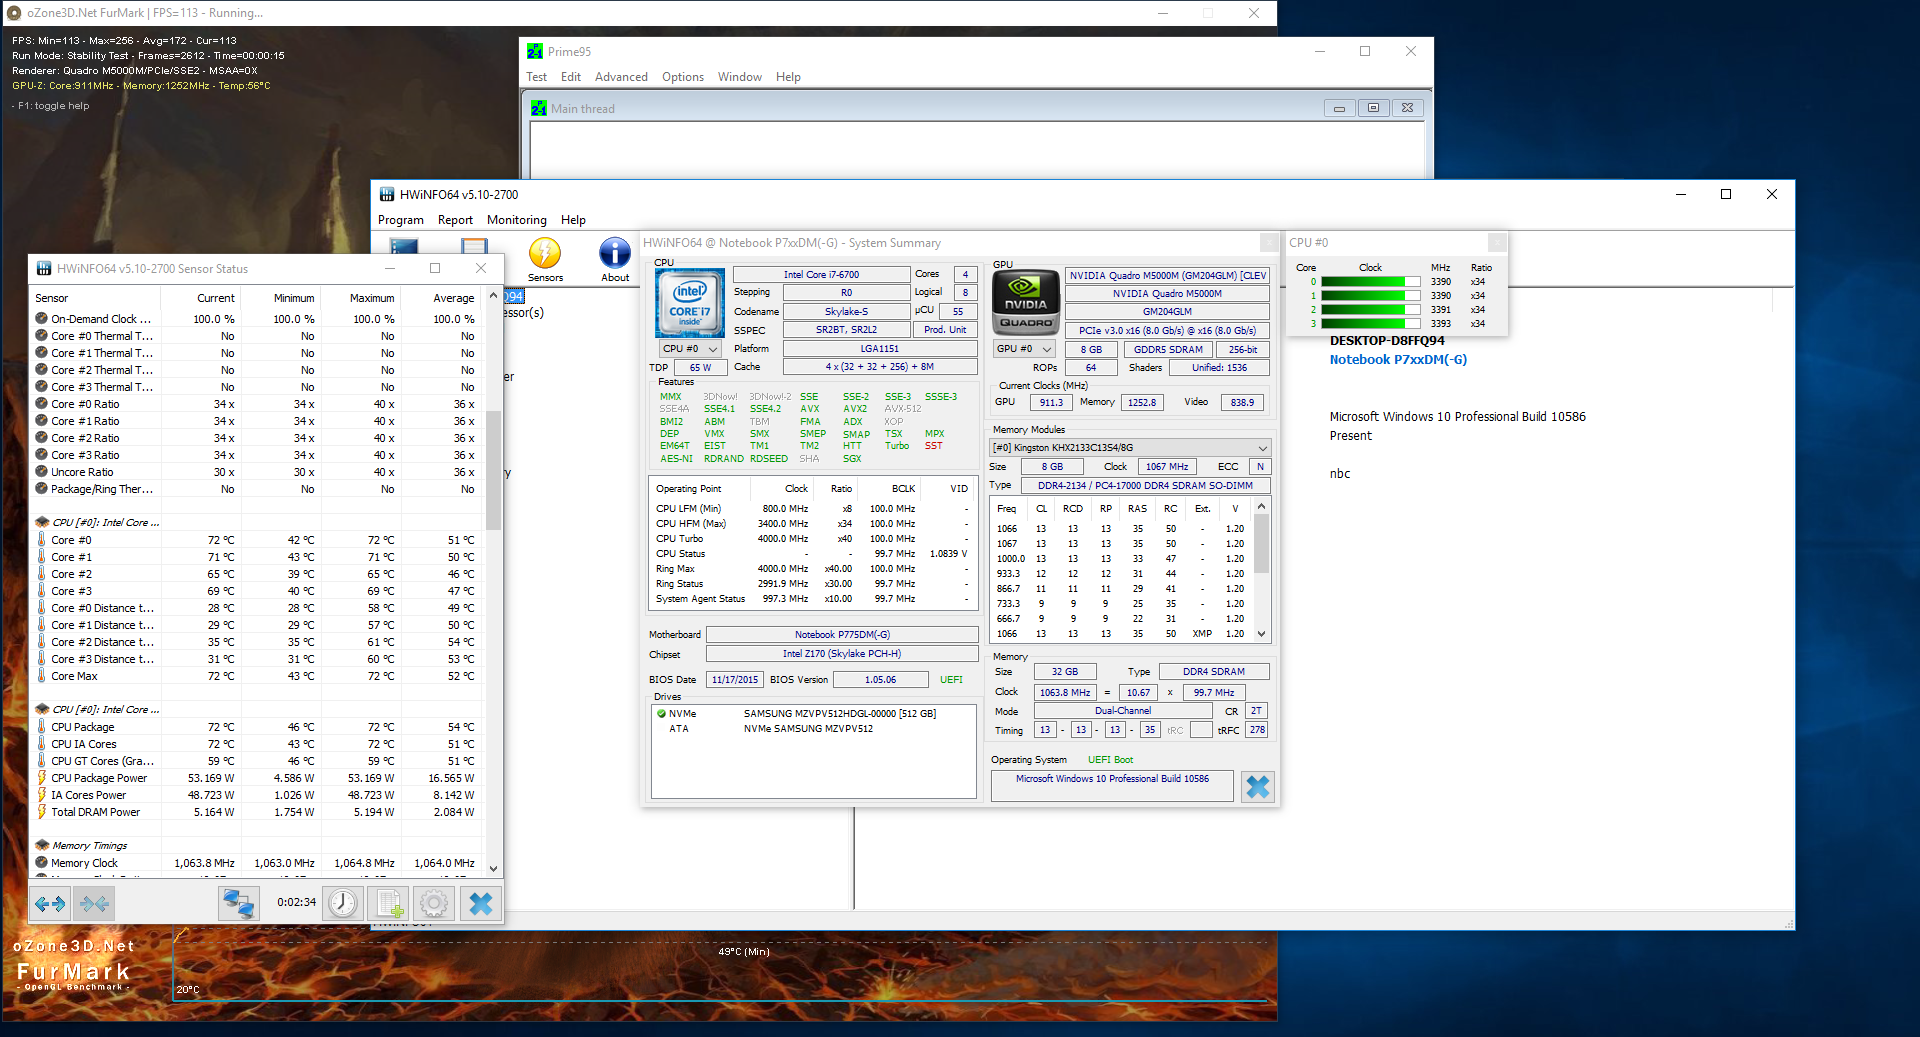Click lightning icon beside CPU Package Power

coord(42,778)
